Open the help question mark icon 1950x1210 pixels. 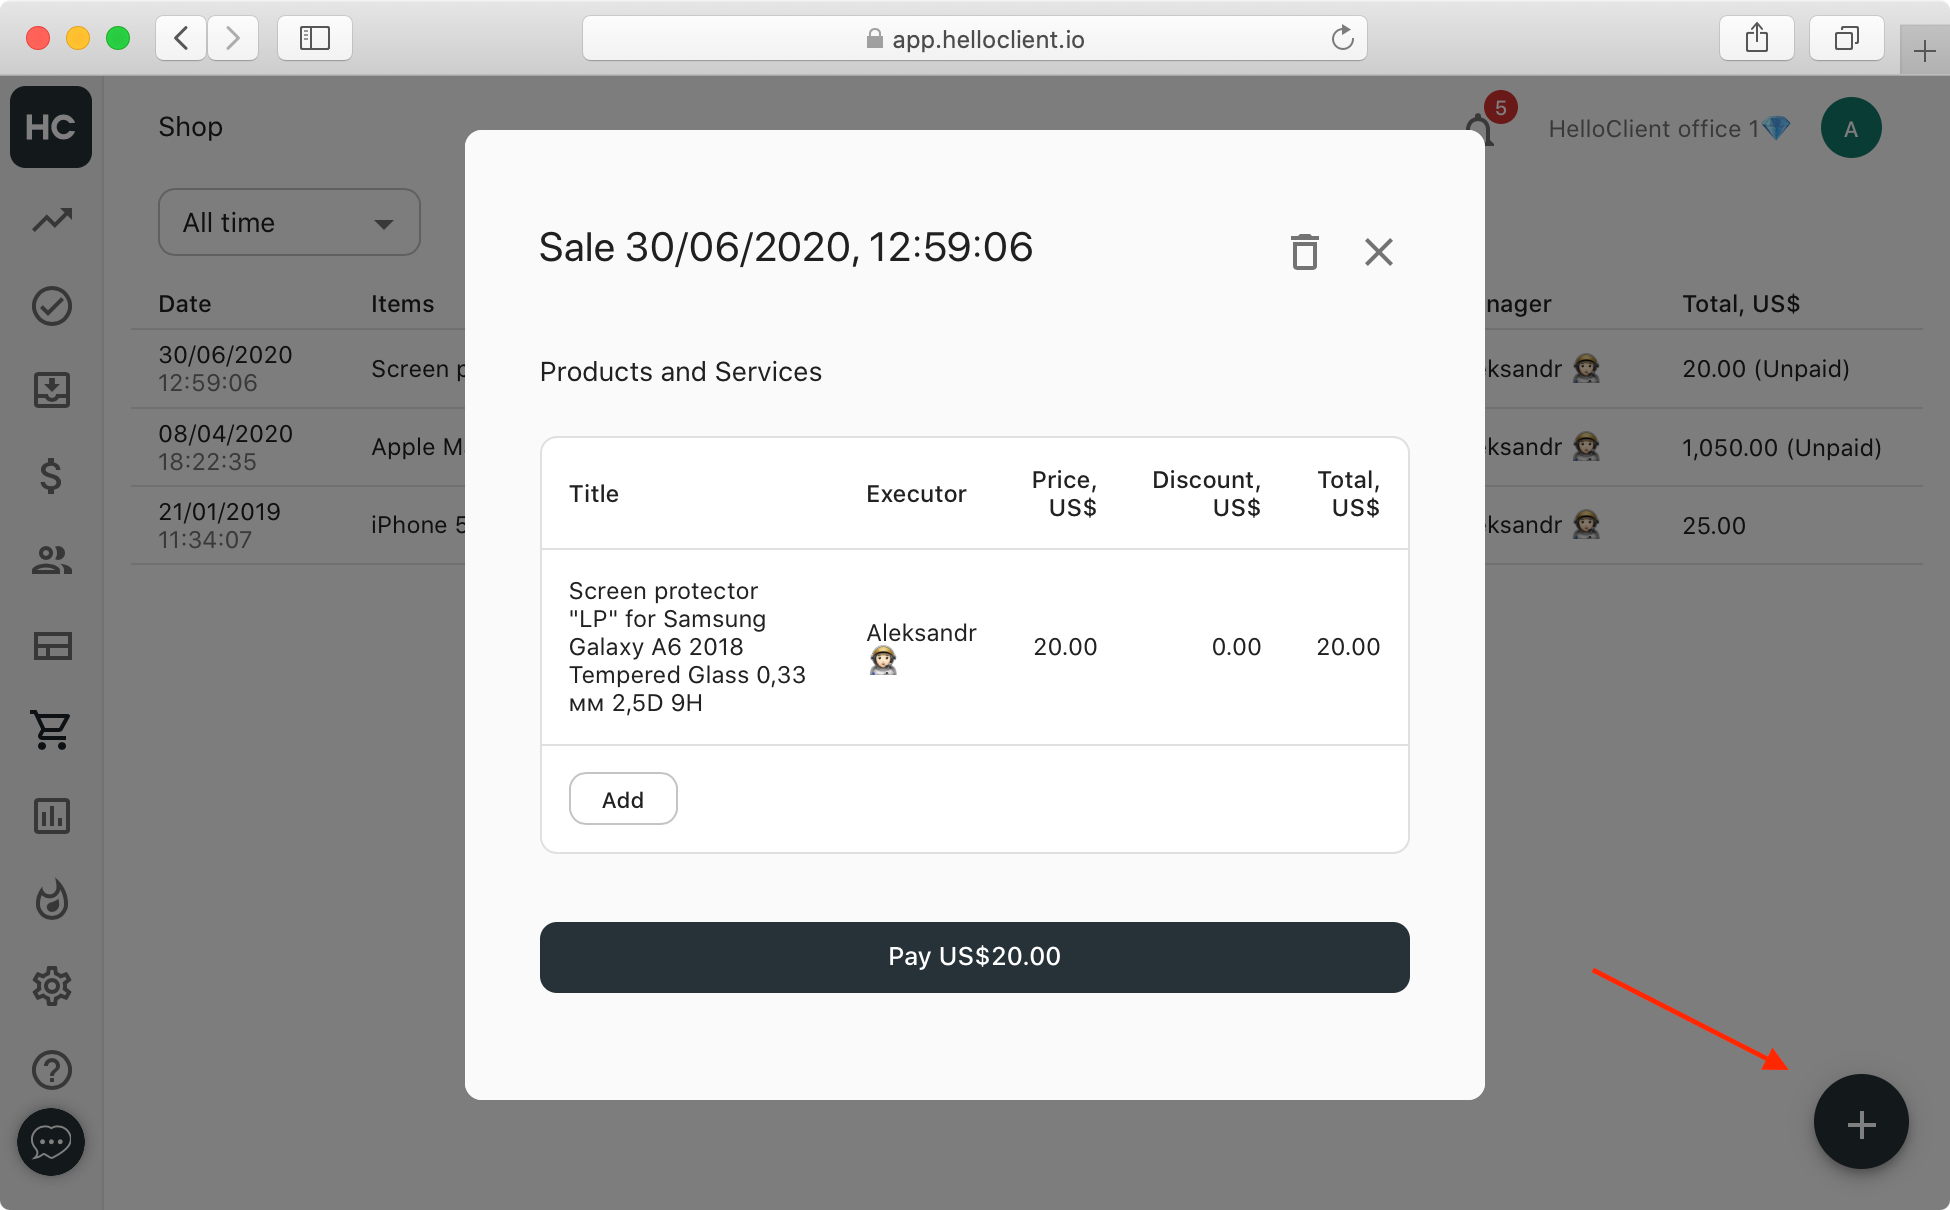coord(52,1070)
